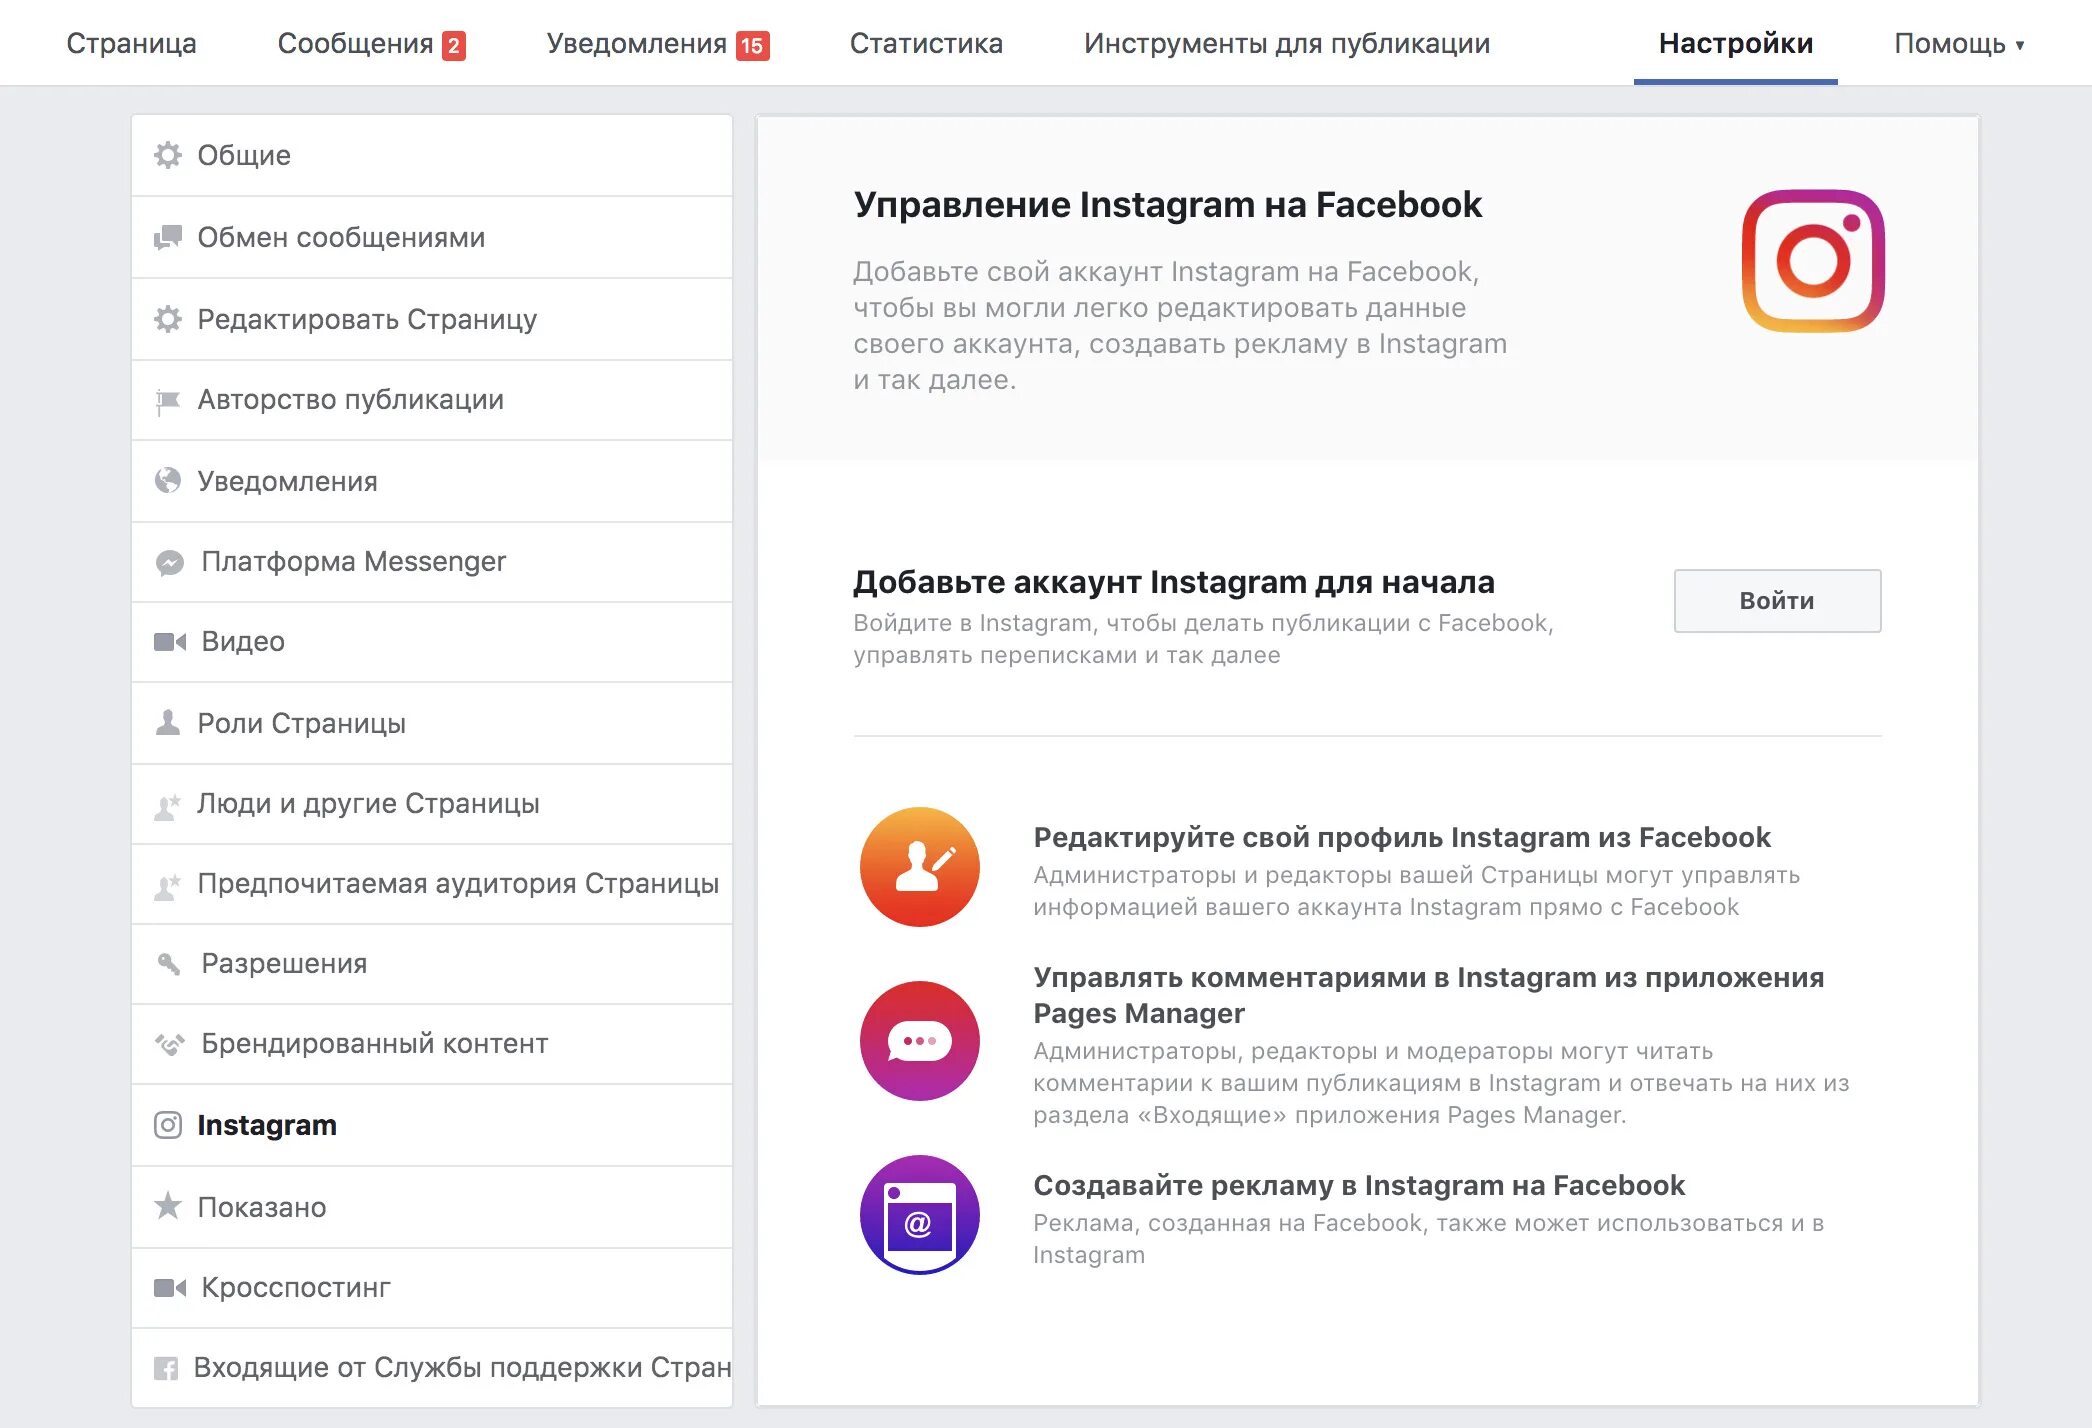The height and width of the screenshot is (1428, 2092).
Task: Click the large Instagram logo icon
Action: 1813,261
